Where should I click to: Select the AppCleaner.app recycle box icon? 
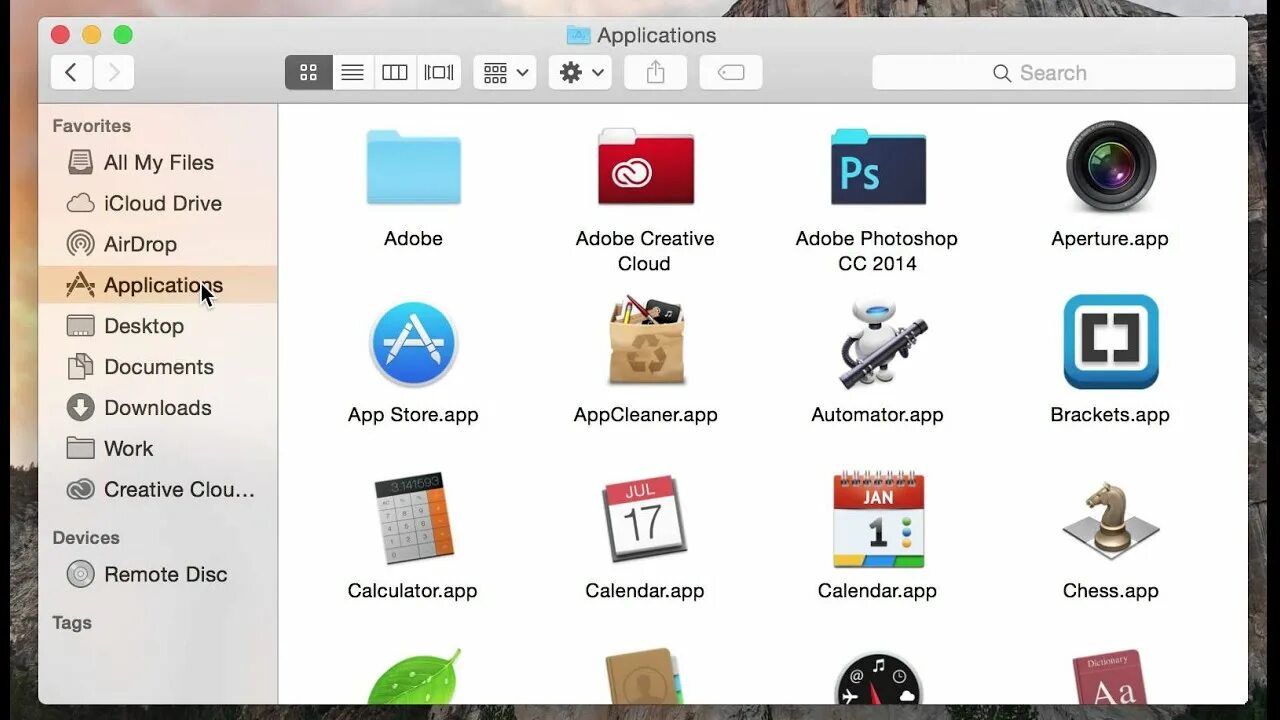pos(646,341)
